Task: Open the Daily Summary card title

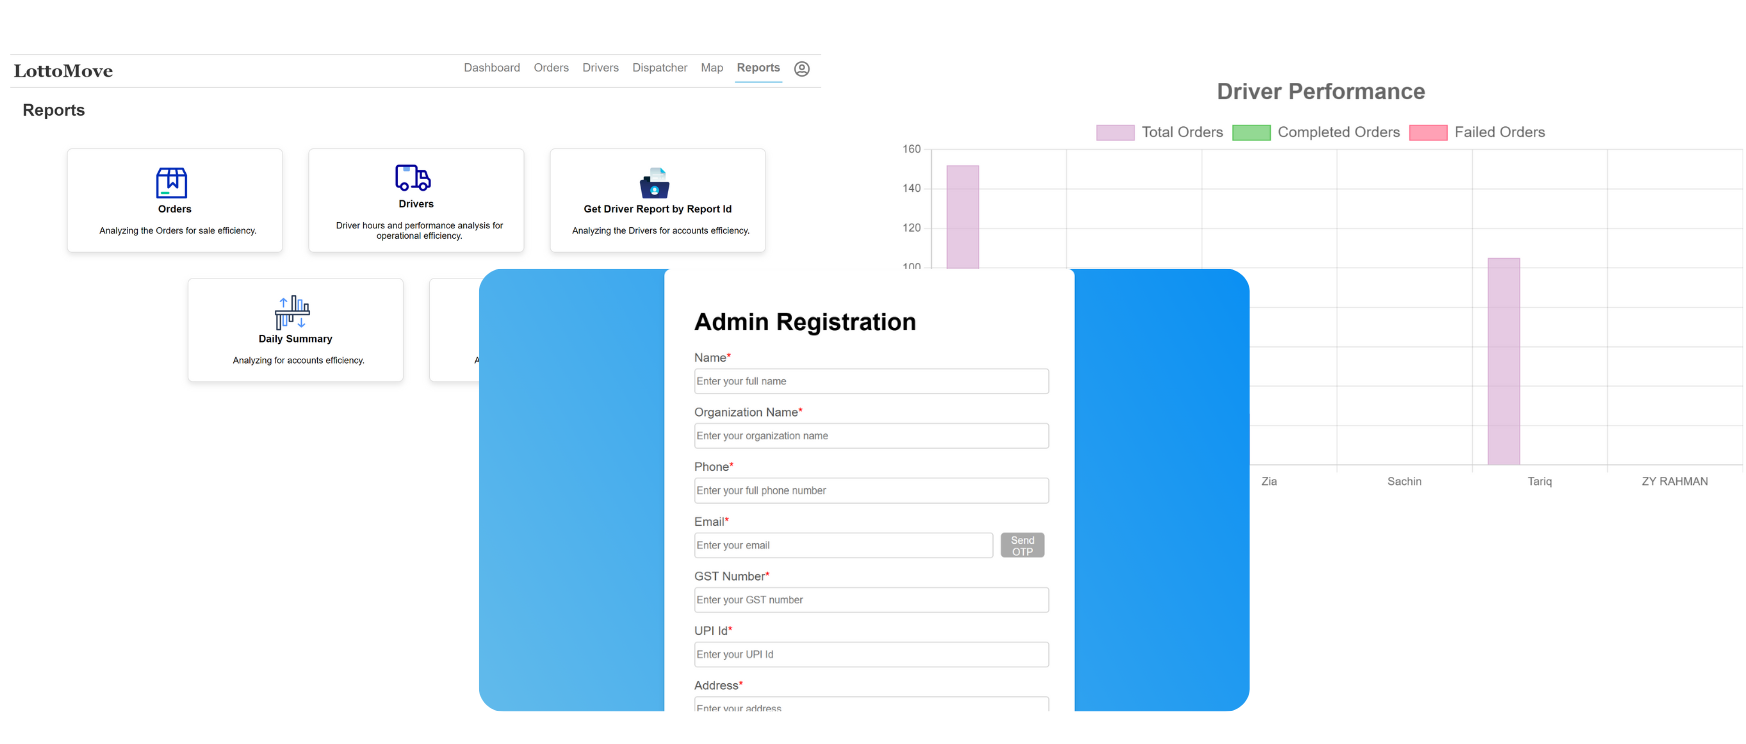Action: pos(295,339)
